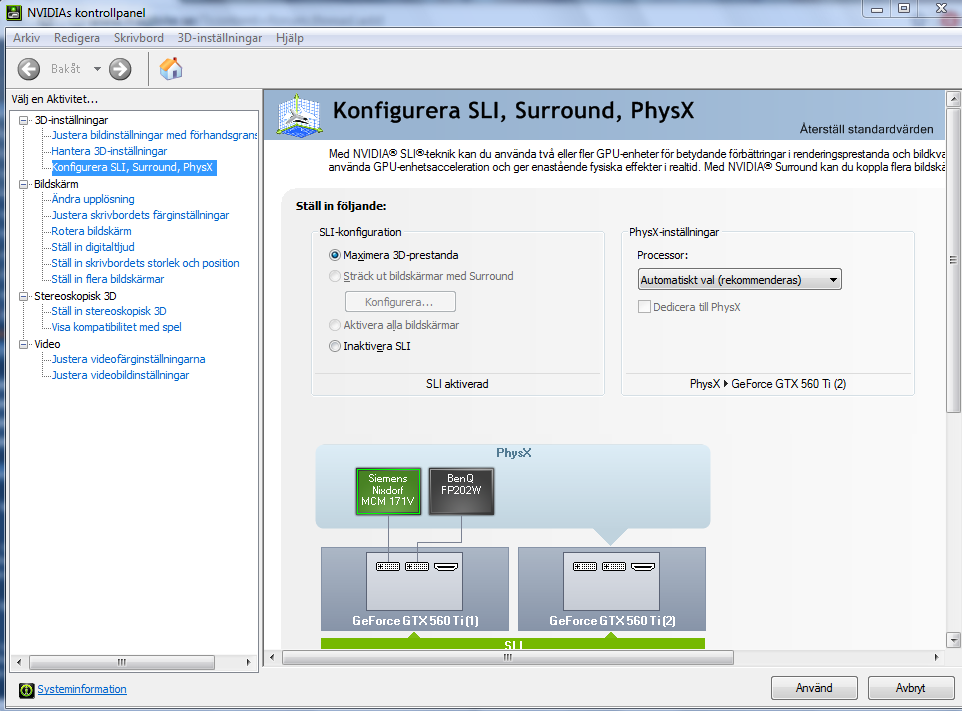This screenshot has width=962, height=711.
Task: Open Rotera bildskärm in tree
Action: tap(91, 231)
